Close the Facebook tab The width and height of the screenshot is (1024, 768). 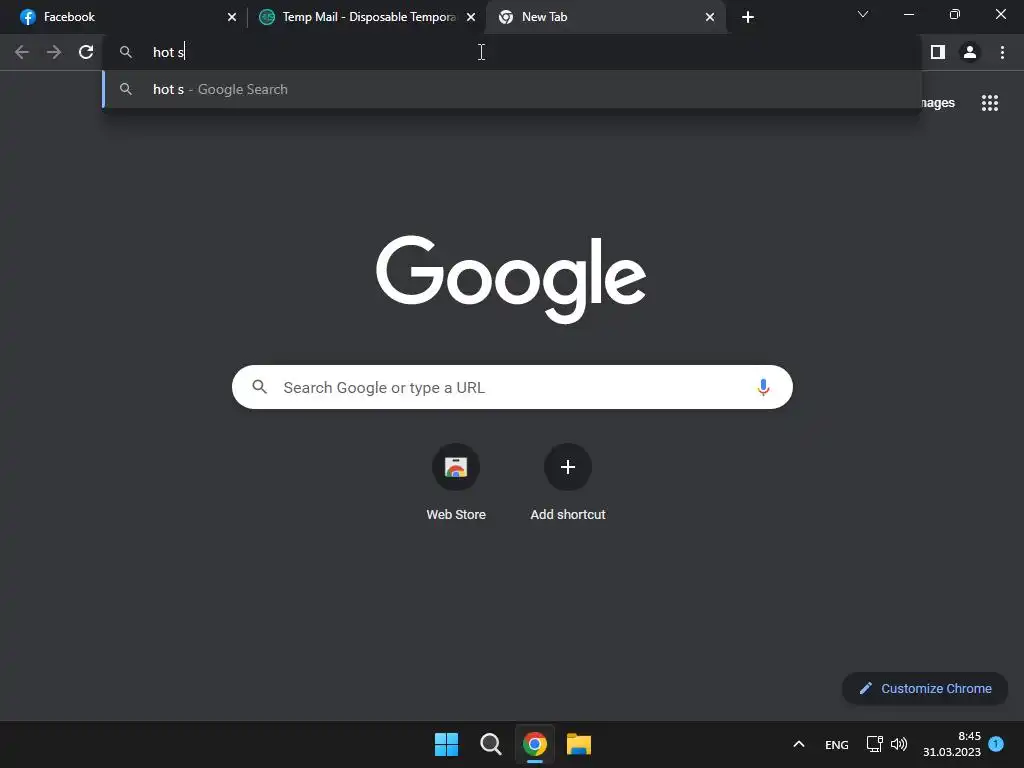click(x=232, y=17)
